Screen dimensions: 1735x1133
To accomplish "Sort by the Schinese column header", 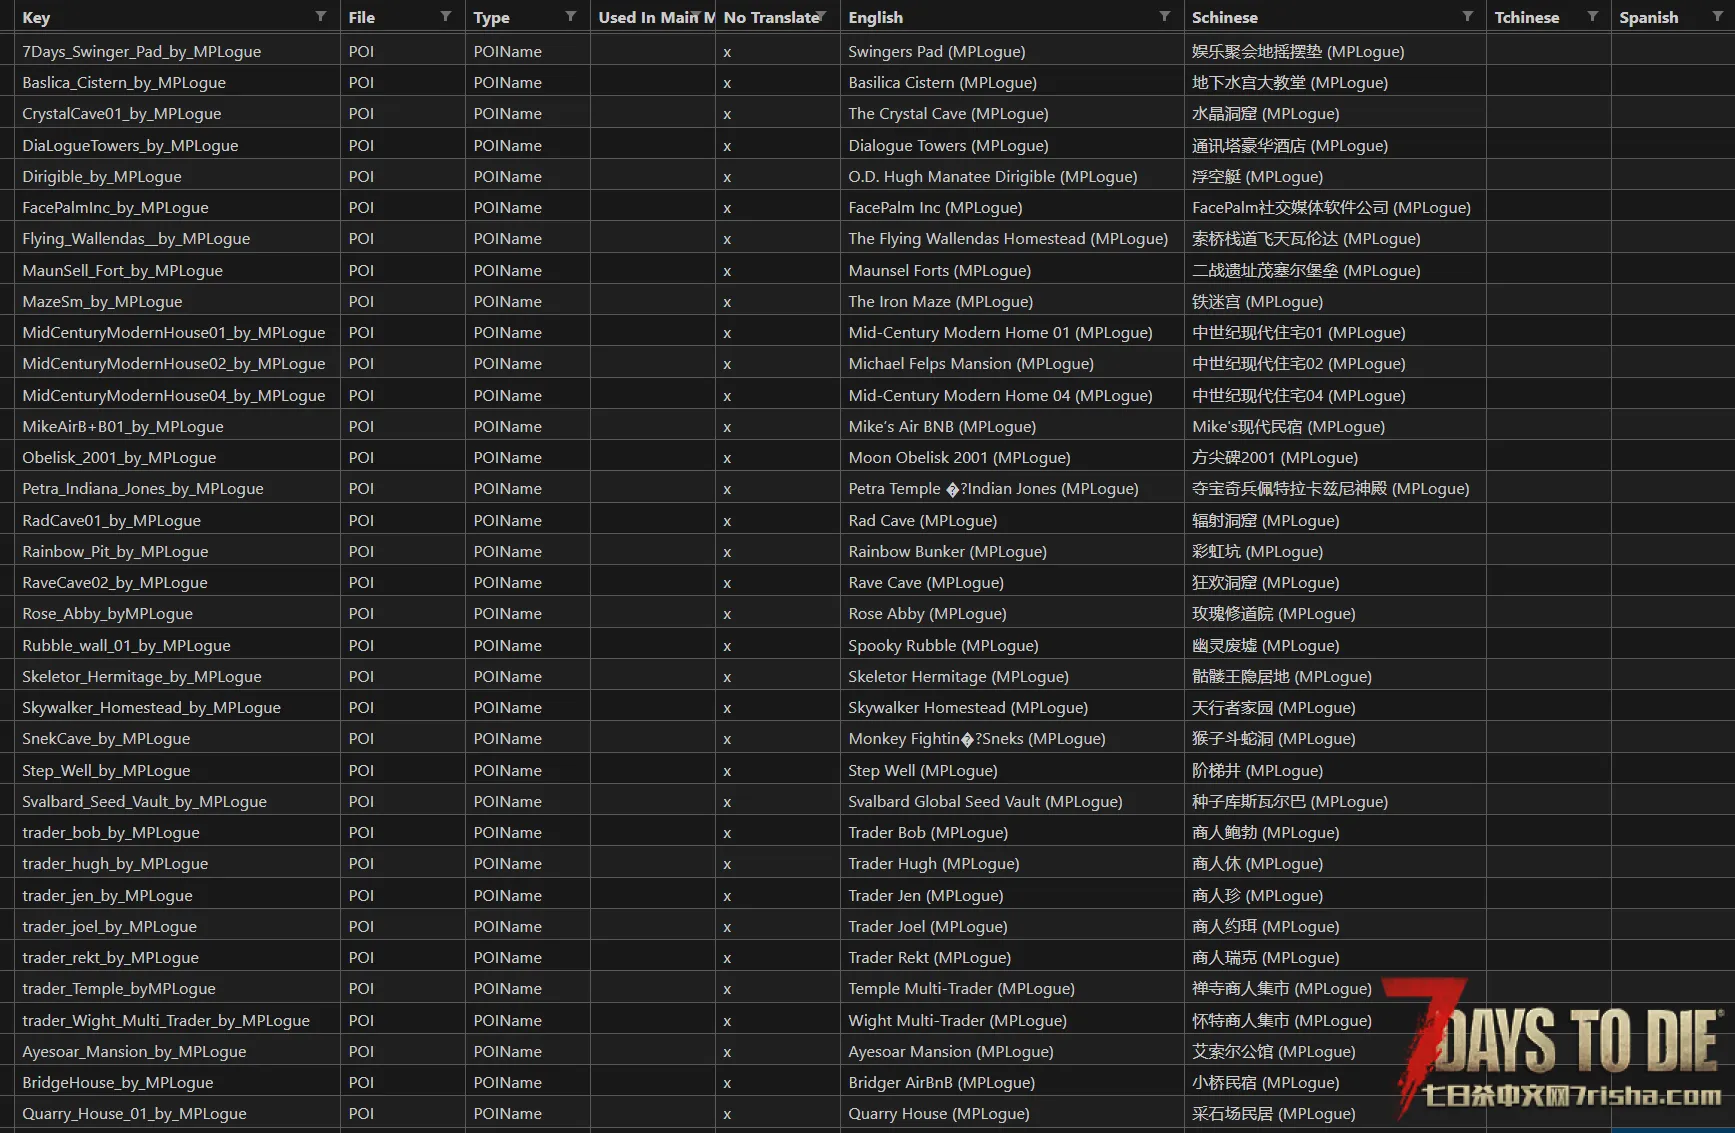I will (x=1225, y=17).
